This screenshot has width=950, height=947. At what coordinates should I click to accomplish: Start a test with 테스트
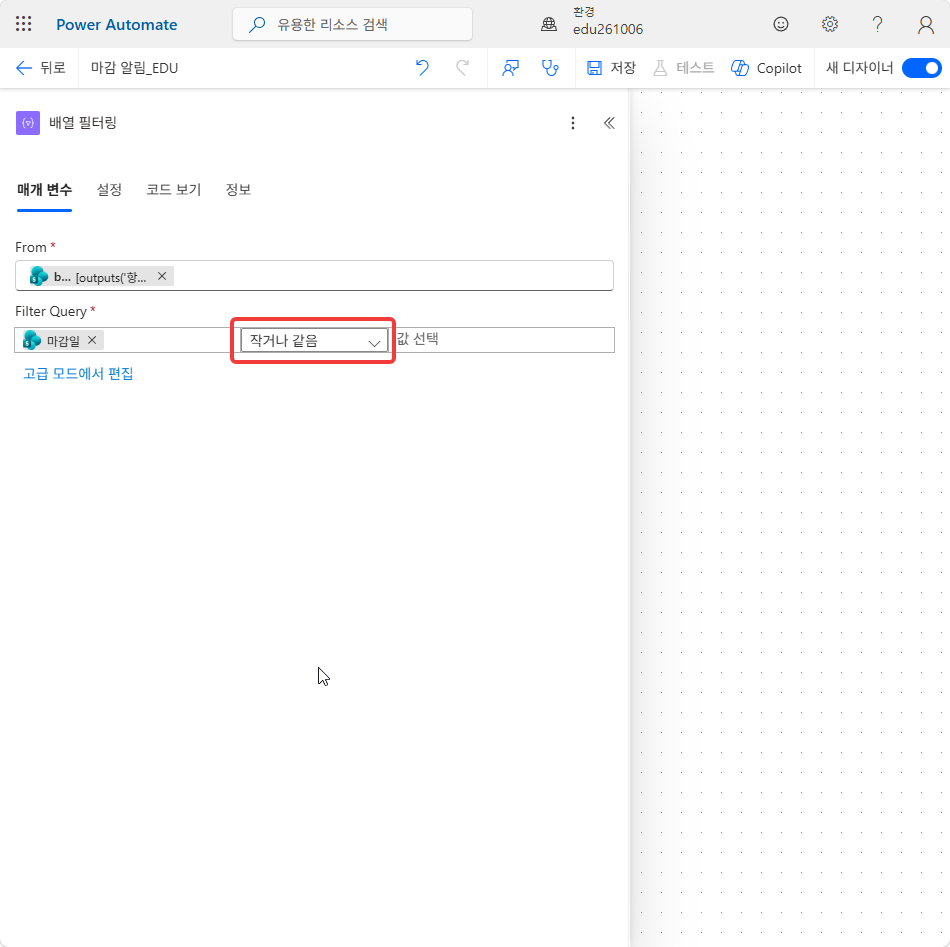point(683,68)
